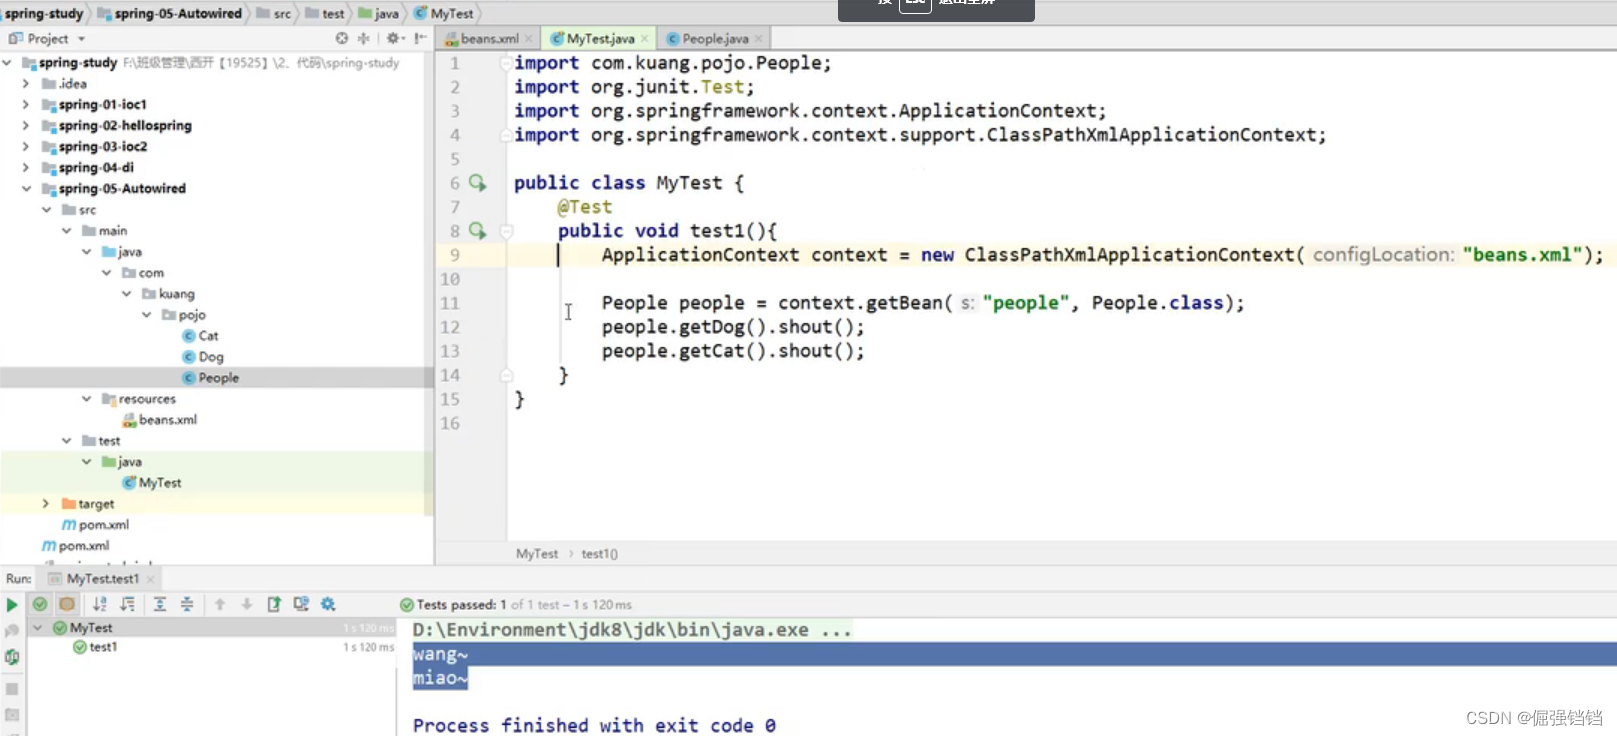Open the Project view dropdown

[81, 39]
